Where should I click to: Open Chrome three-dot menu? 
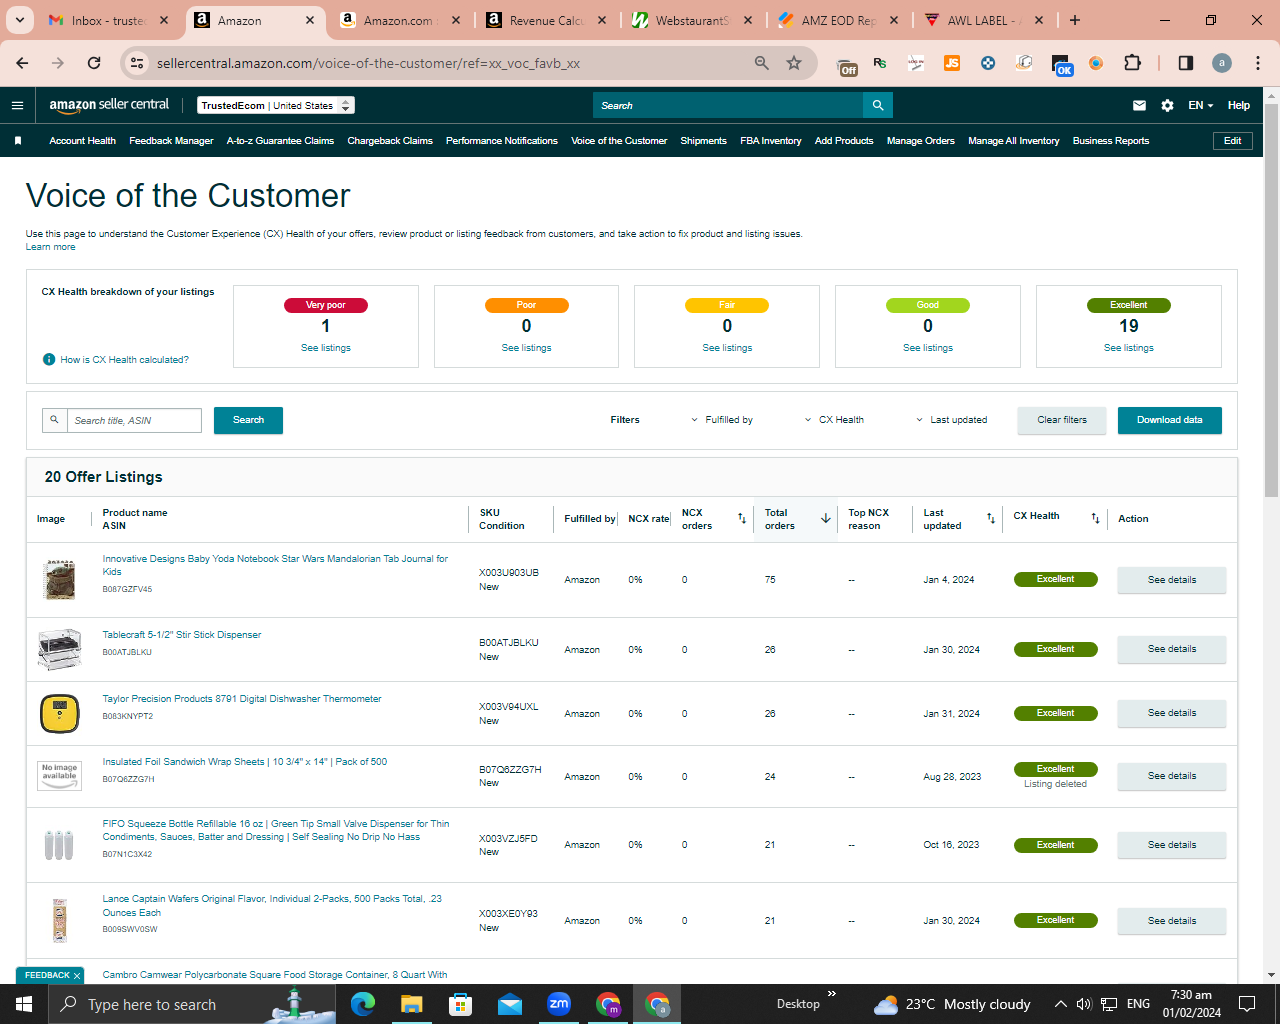point(1258,63)
